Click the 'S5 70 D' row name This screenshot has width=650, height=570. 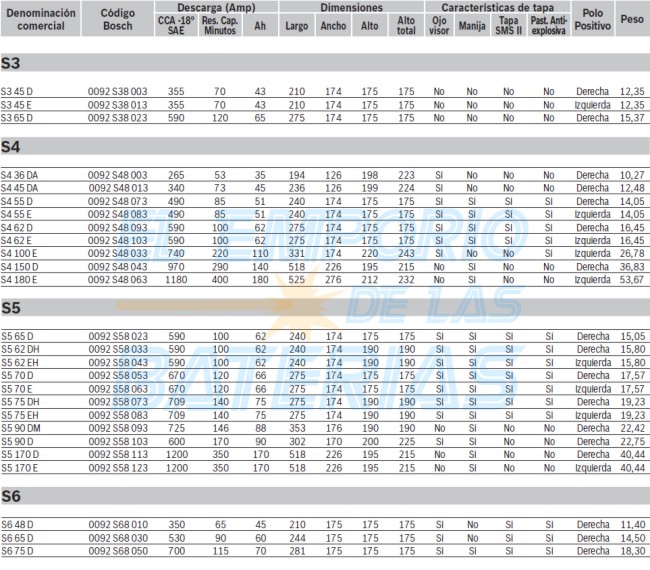pyautogui.click(x=17, y=376)
